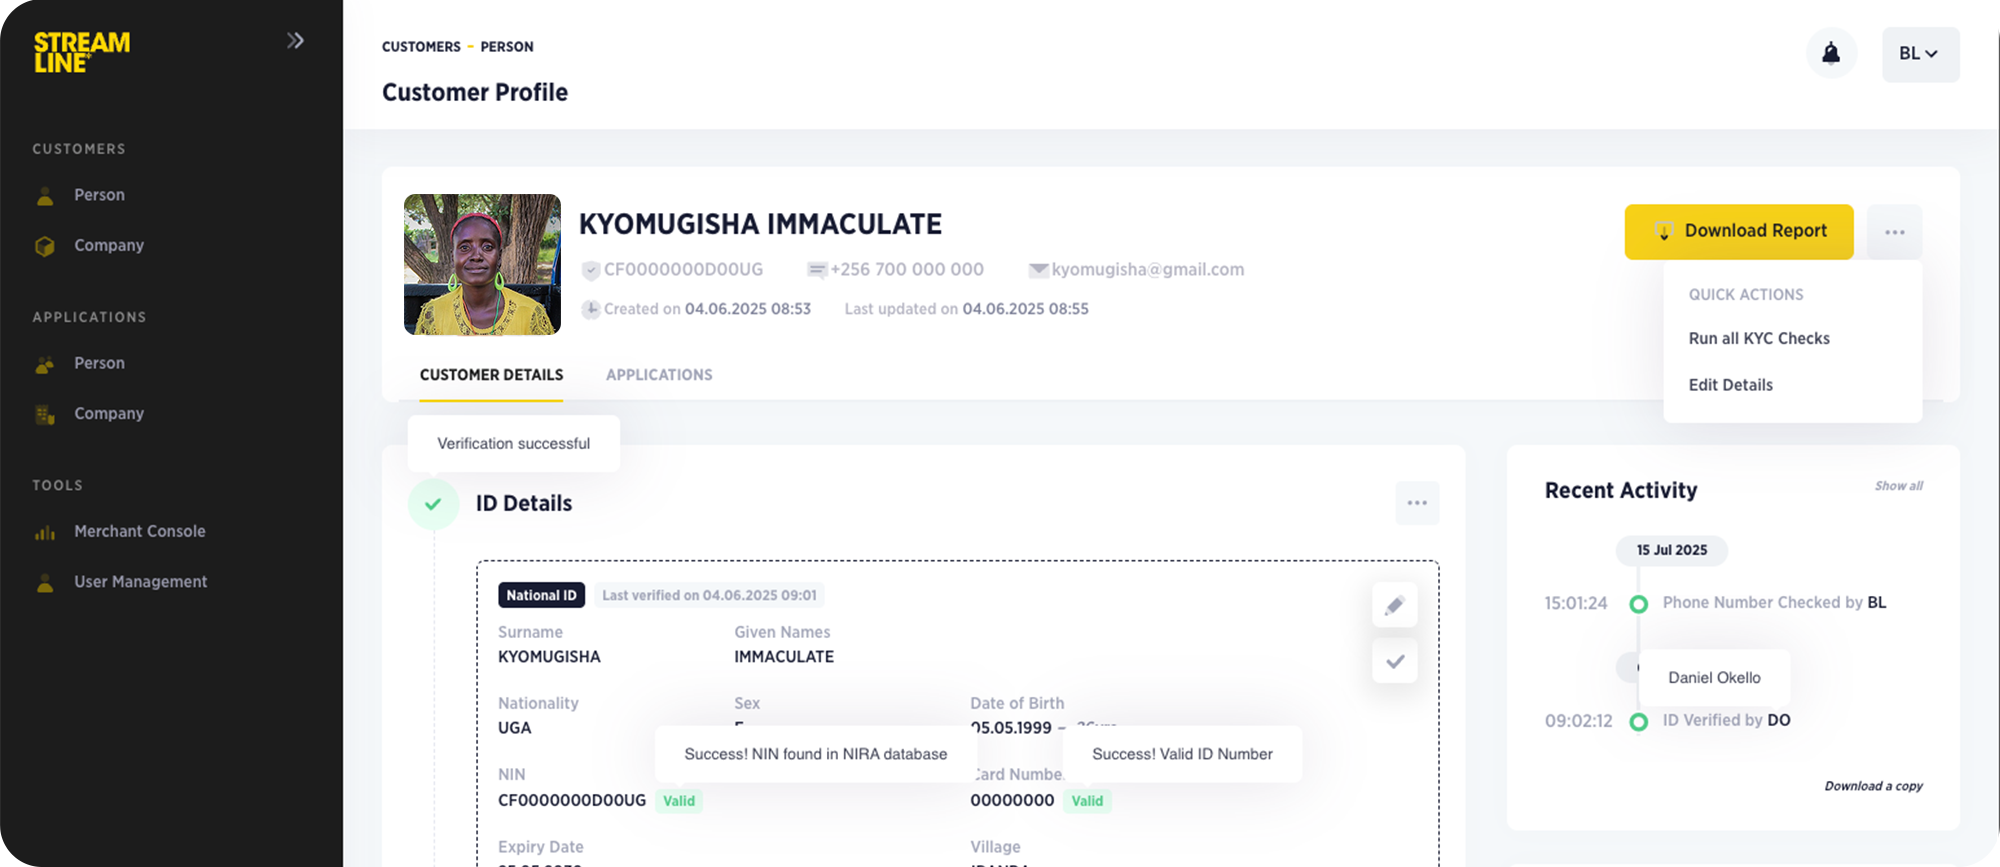Open ID Details three-dot options menu

click(1416, 503)
